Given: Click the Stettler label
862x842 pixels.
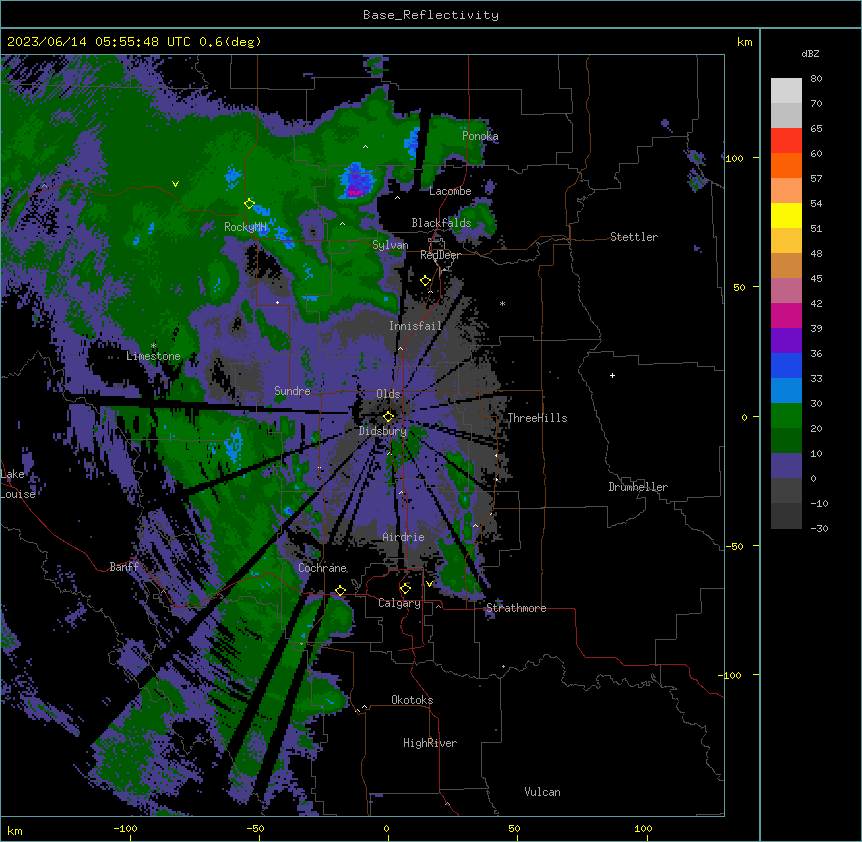Looking at the screenshot, I should (634, 237).
